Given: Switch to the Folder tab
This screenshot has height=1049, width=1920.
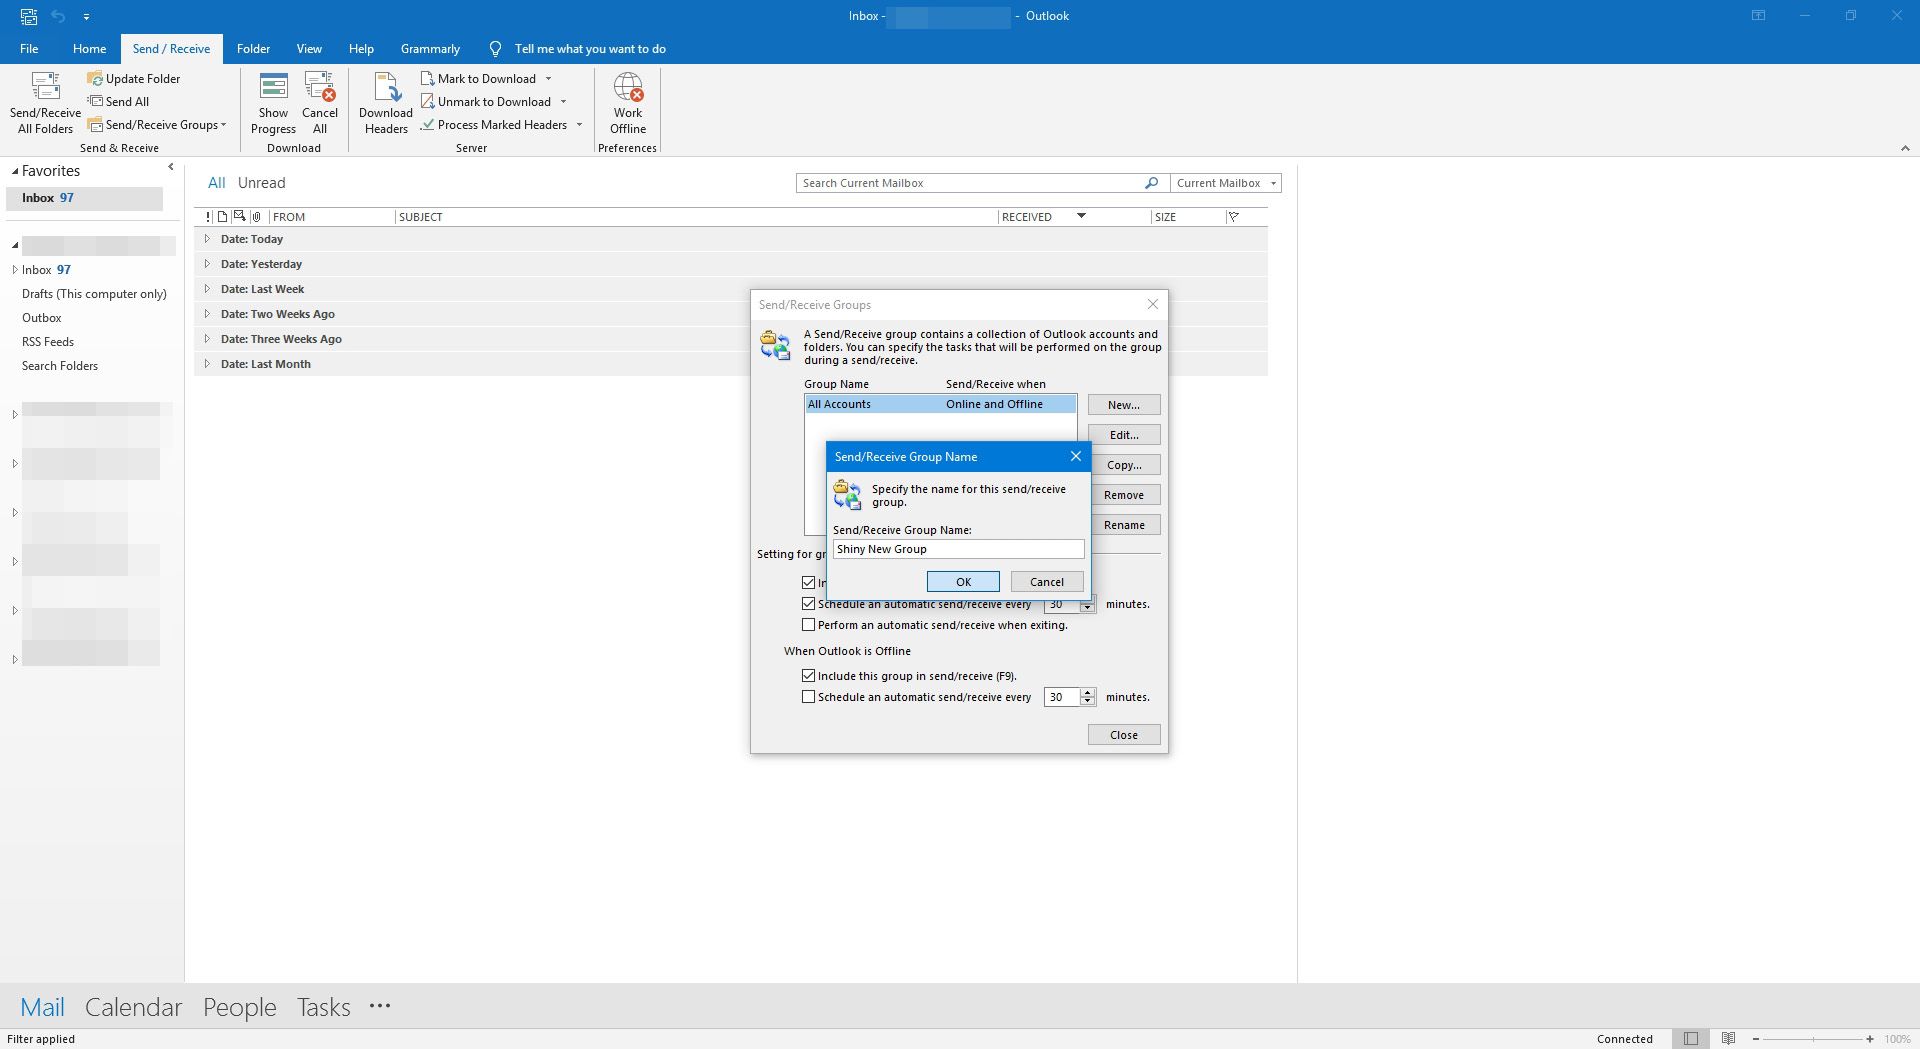Looking at the screenshot, I should [x=253, y=48].
